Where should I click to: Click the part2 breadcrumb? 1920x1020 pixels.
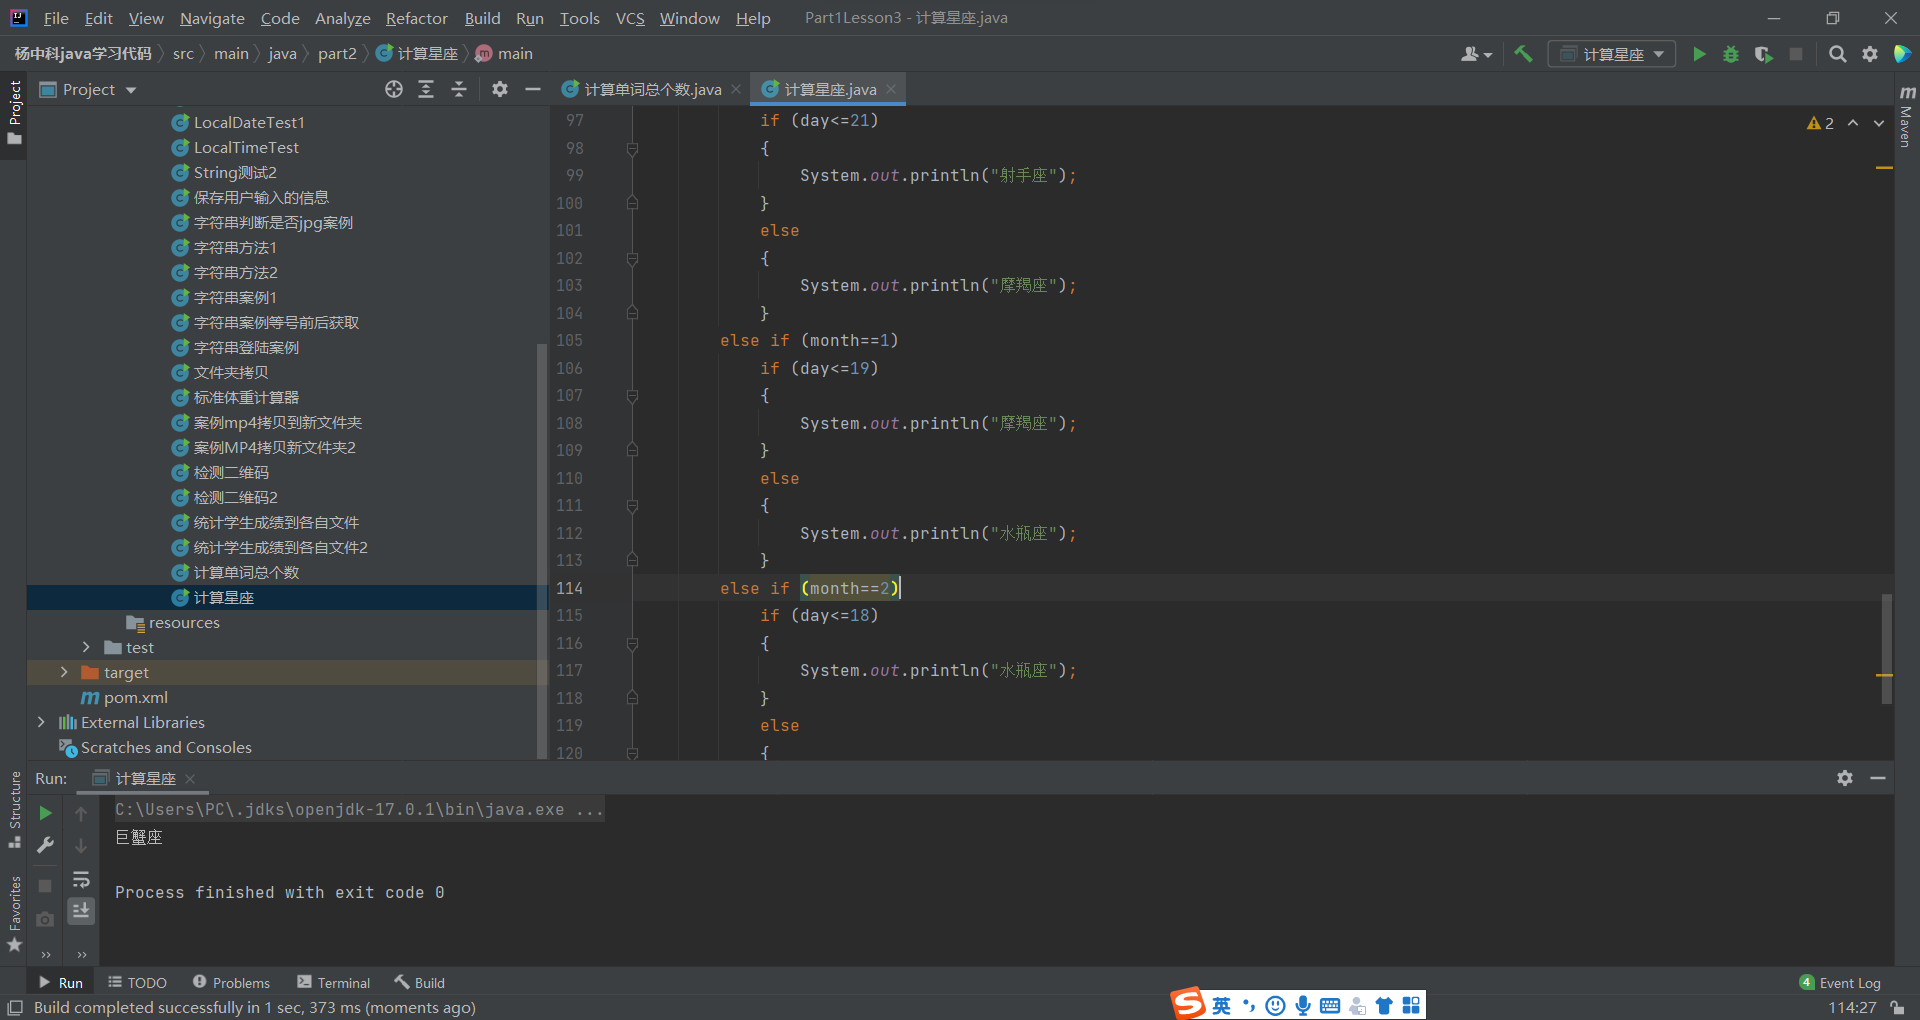(x=337, y=54)
